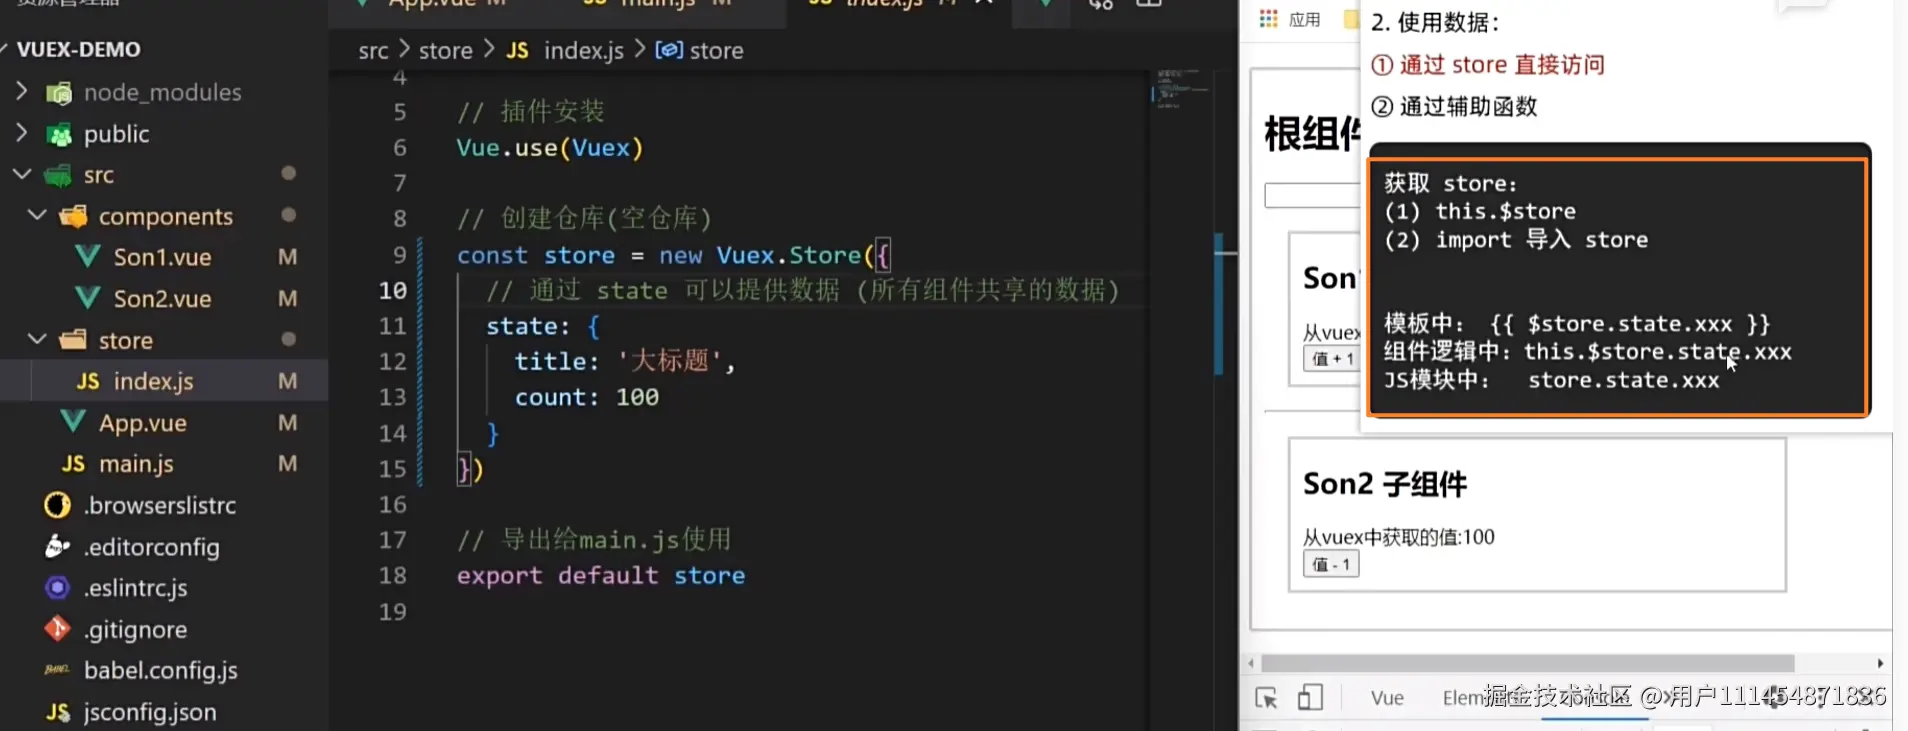Click the title '大标题' string on line 12

pos(670,361)
